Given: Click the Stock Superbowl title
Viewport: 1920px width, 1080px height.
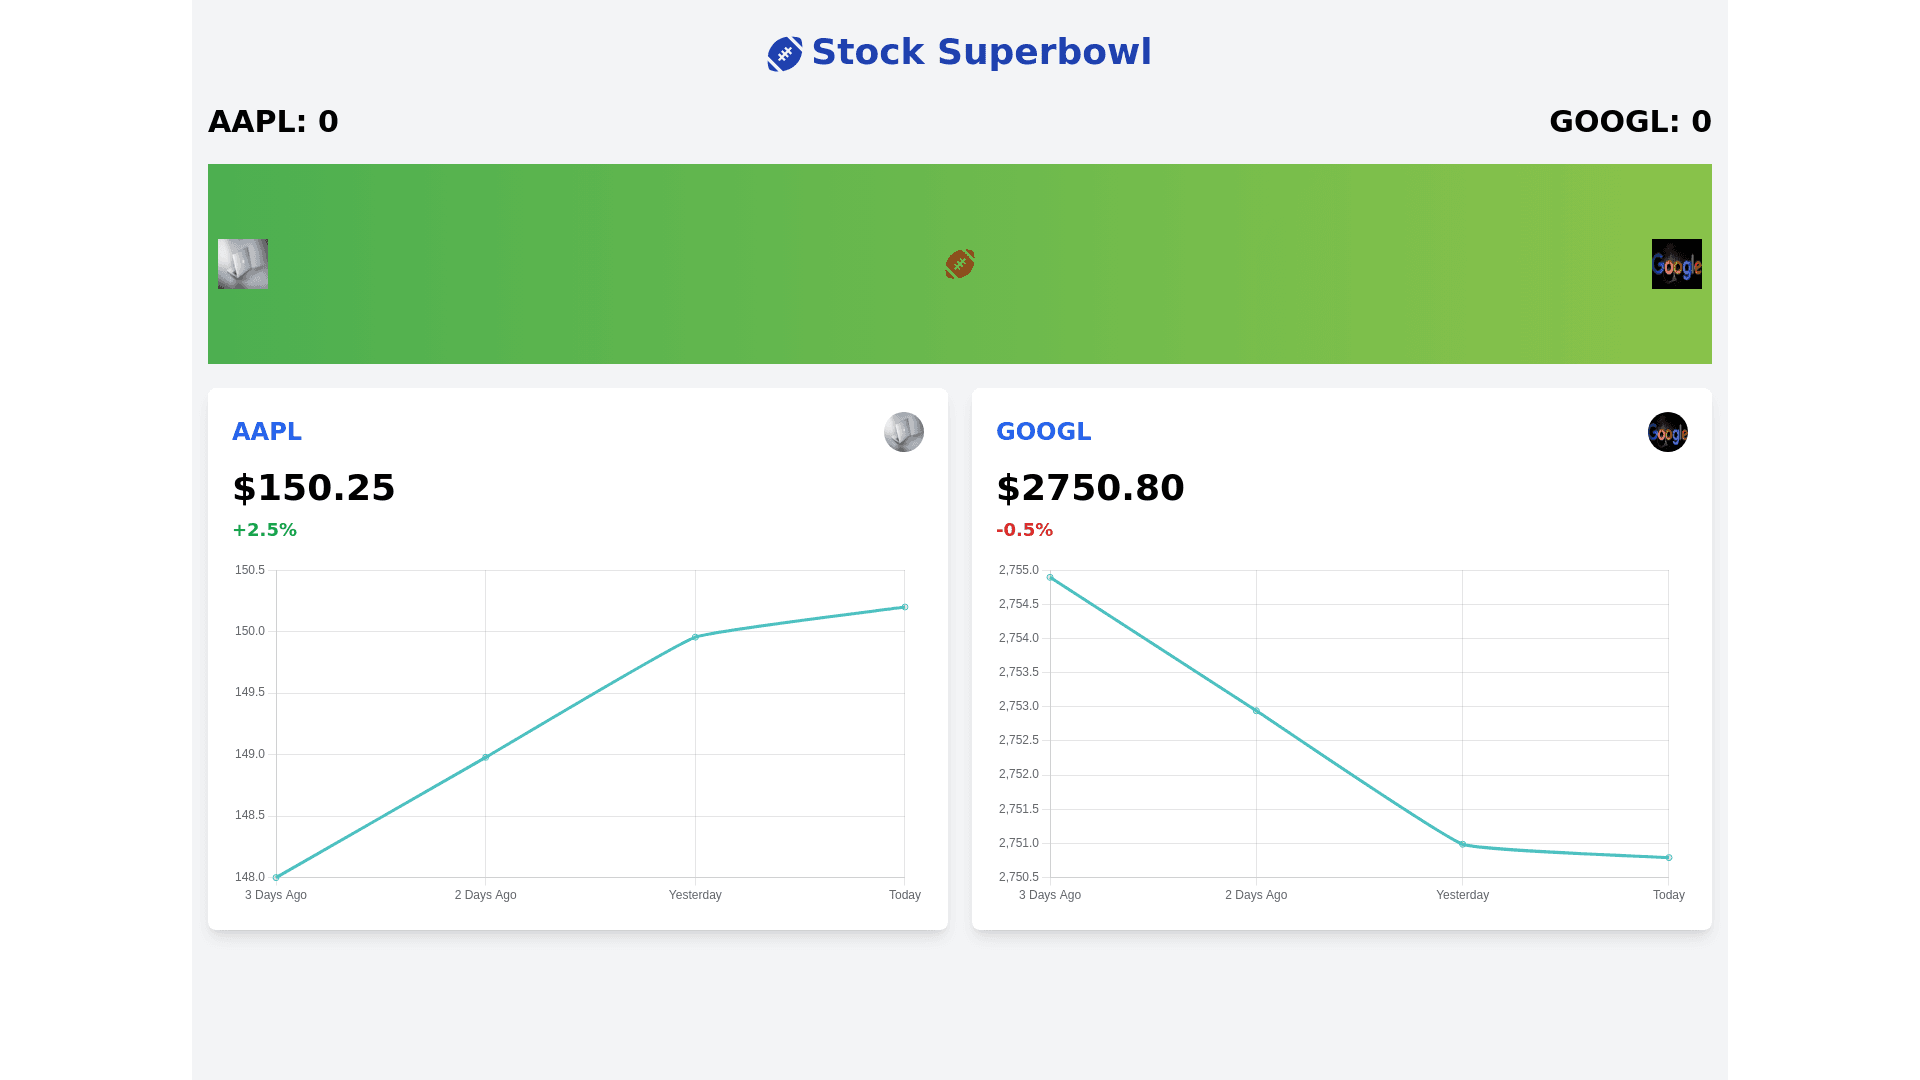Looking at the screenshot, I should [x=981, y=52].
